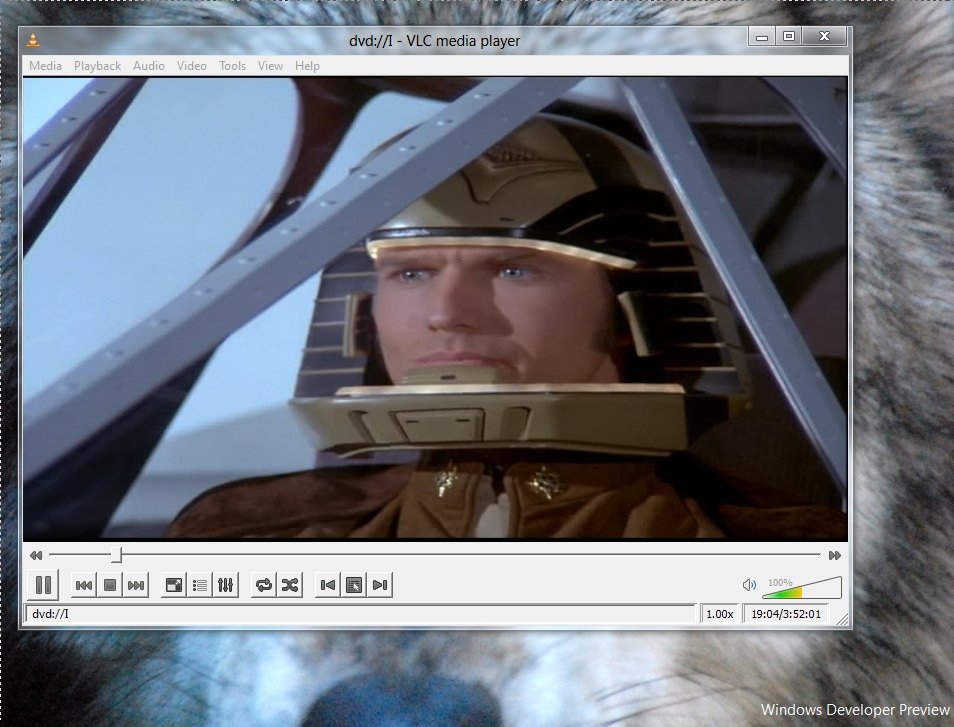The image size is (954, 727).
Task: Open the Tools menu
Action: [x=232, y=66]
